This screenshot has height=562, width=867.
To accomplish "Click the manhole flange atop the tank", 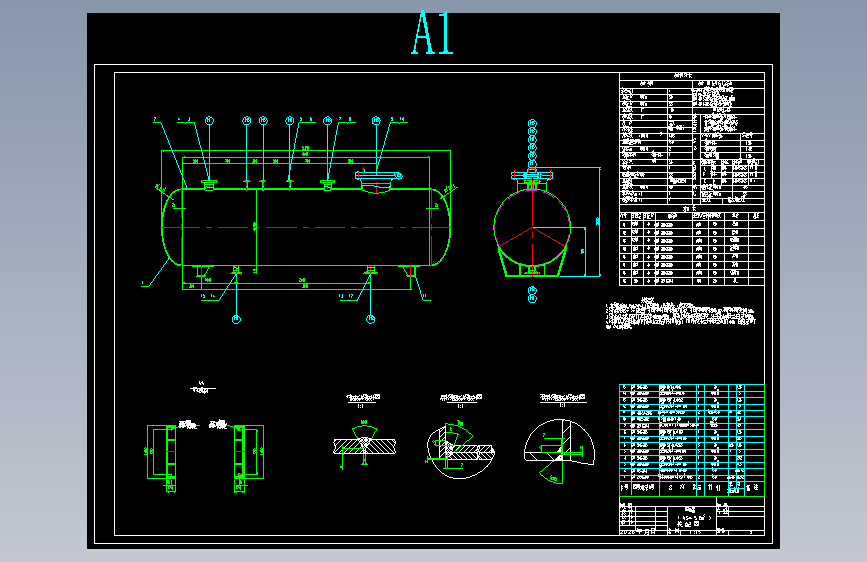I will pyautogui.click(x=379, y=175).
